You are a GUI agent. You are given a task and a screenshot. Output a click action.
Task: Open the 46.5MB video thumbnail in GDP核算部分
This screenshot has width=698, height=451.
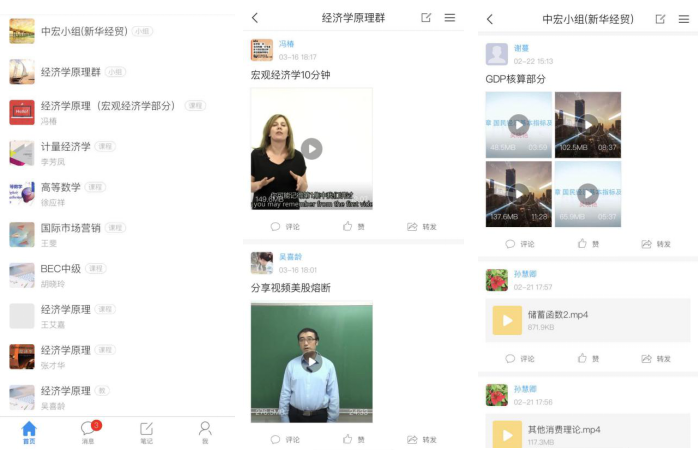pyautogui.click(x=518, y=125)
